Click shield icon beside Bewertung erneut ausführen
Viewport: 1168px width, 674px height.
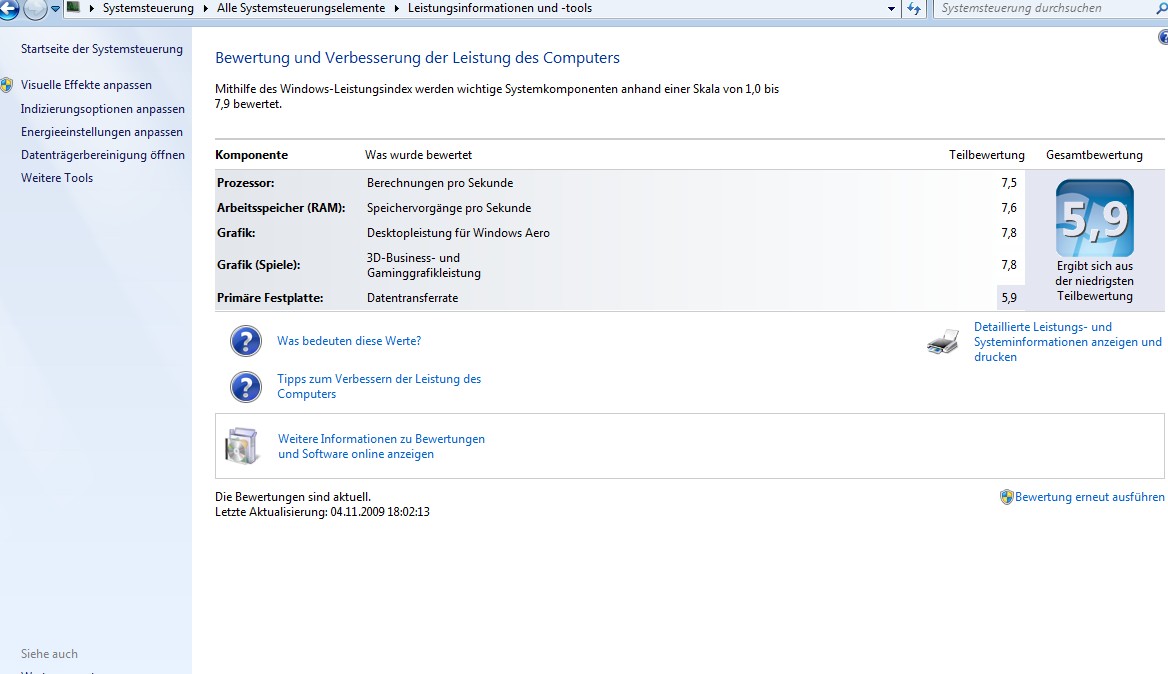pyautogui.click(x=1006, y=497)
